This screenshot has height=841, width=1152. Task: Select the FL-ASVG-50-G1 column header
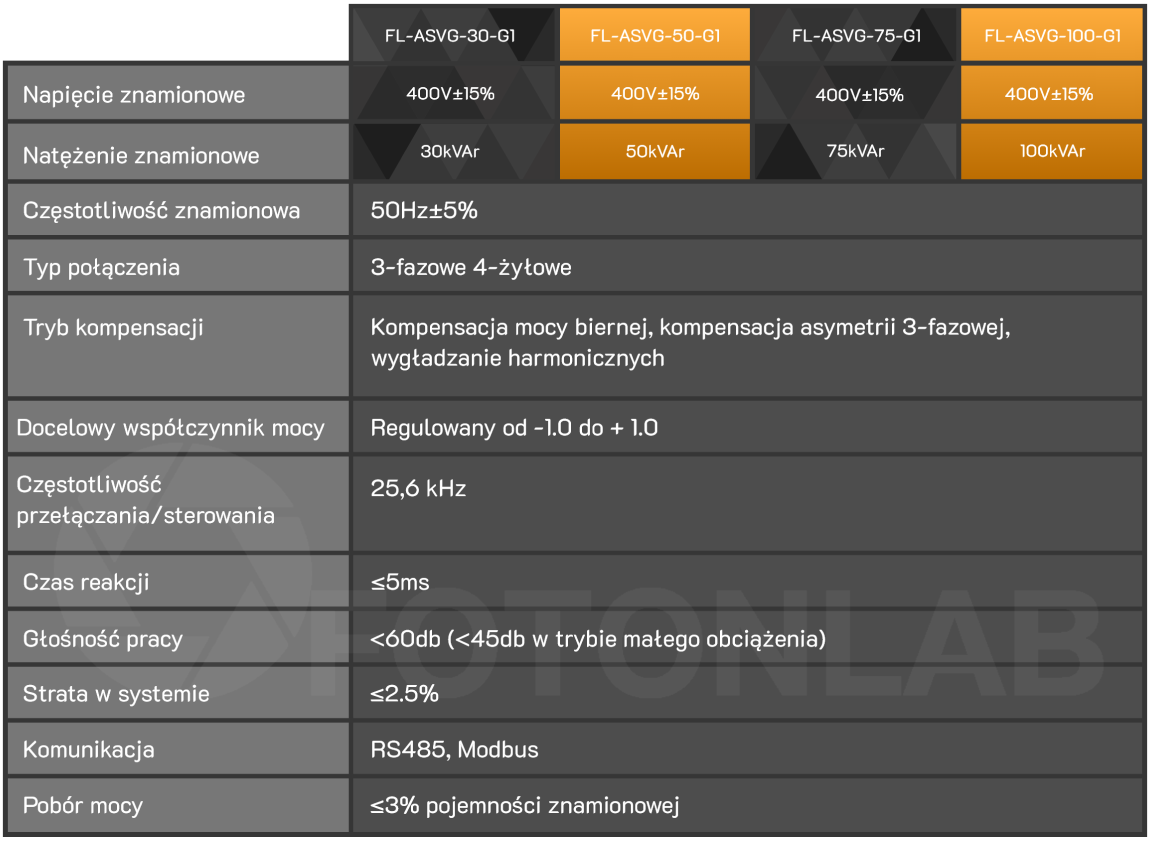[655, 35]
